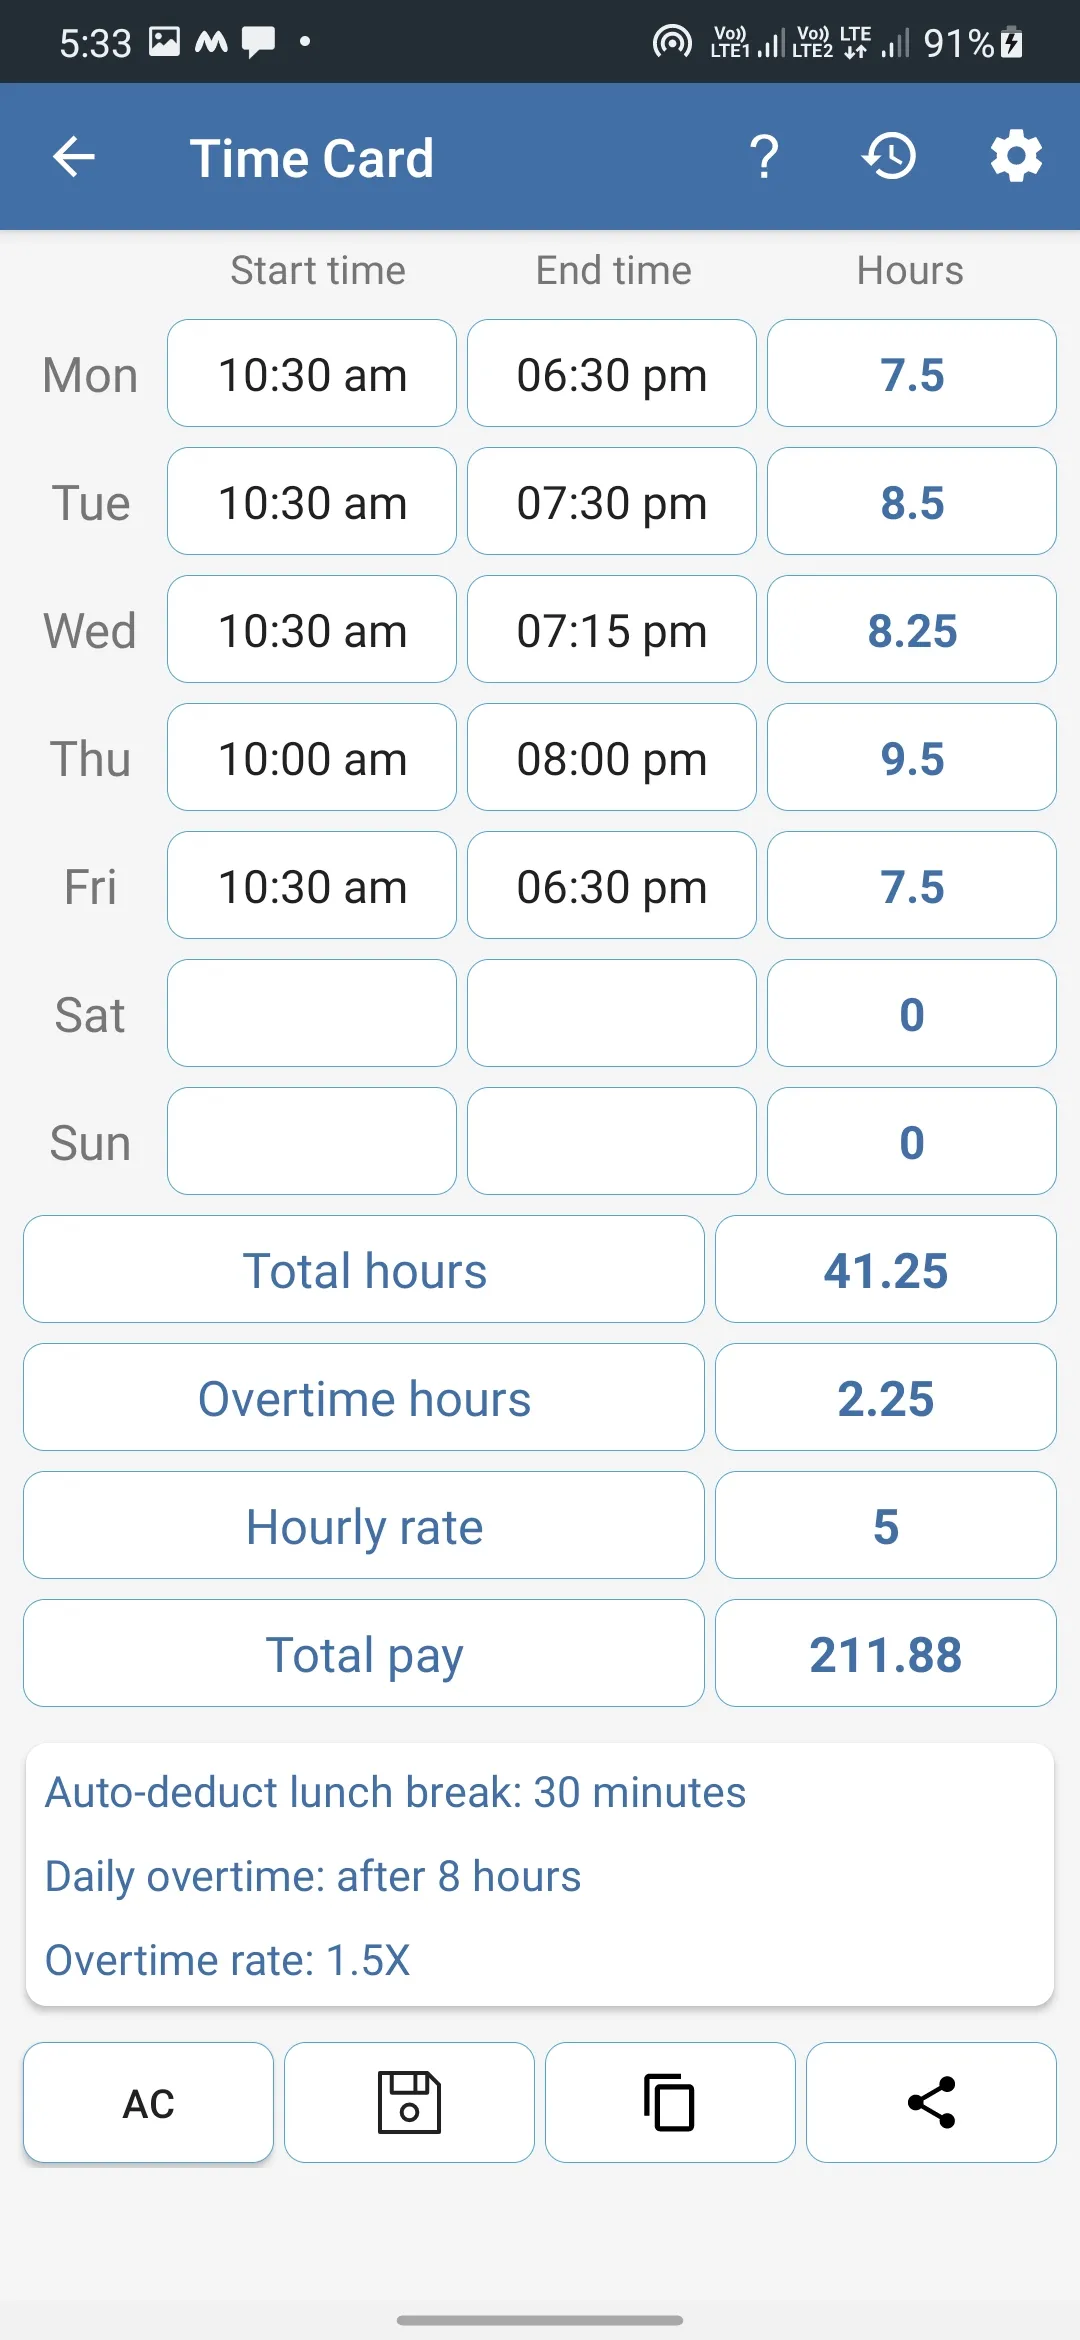Tap the back arrow icon
The height and width of the screenshot is (2340, 1080).
point(74,157)
